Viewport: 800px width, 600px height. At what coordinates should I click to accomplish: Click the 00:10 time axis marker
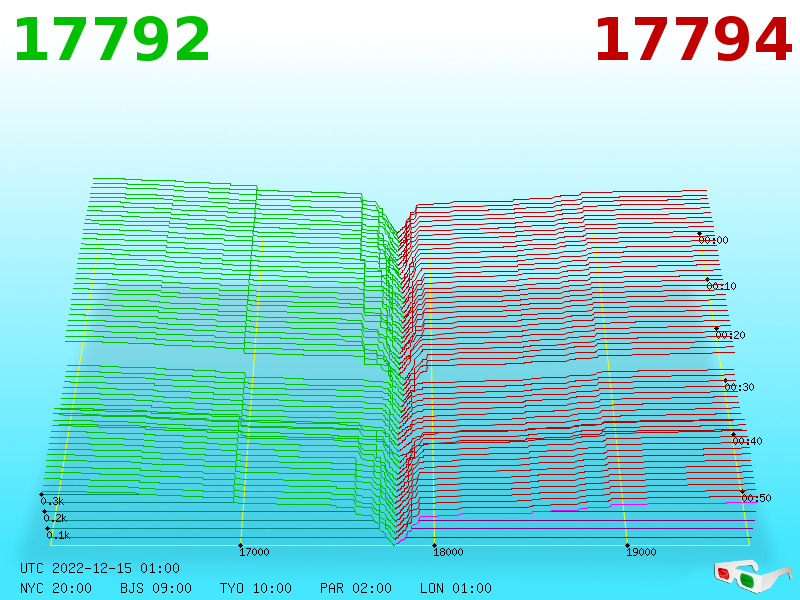721,286
